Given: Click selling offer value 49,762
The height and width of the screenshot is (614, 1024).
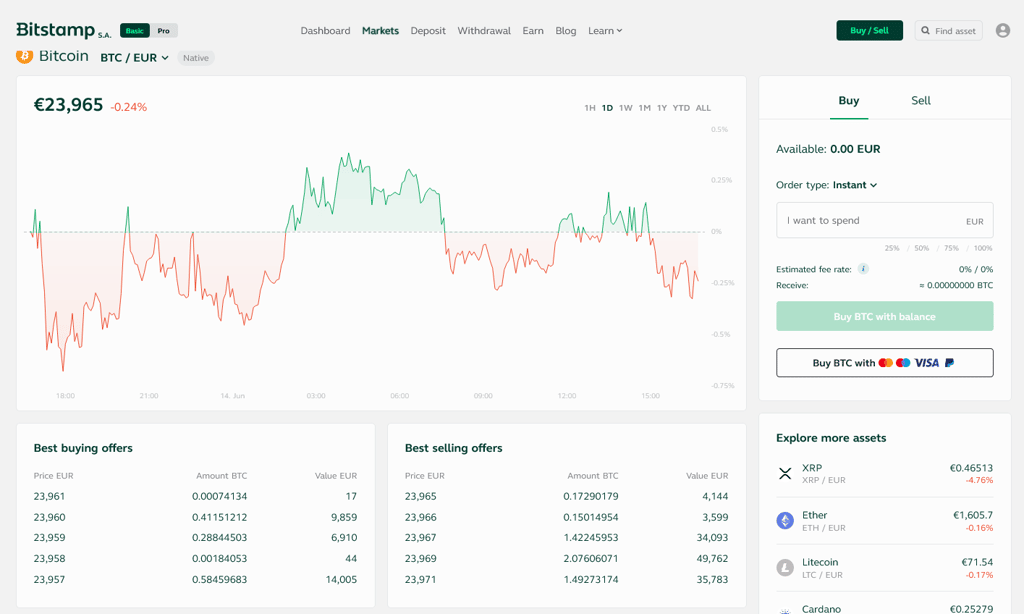Looking at the screenshot, I should 712,558.
